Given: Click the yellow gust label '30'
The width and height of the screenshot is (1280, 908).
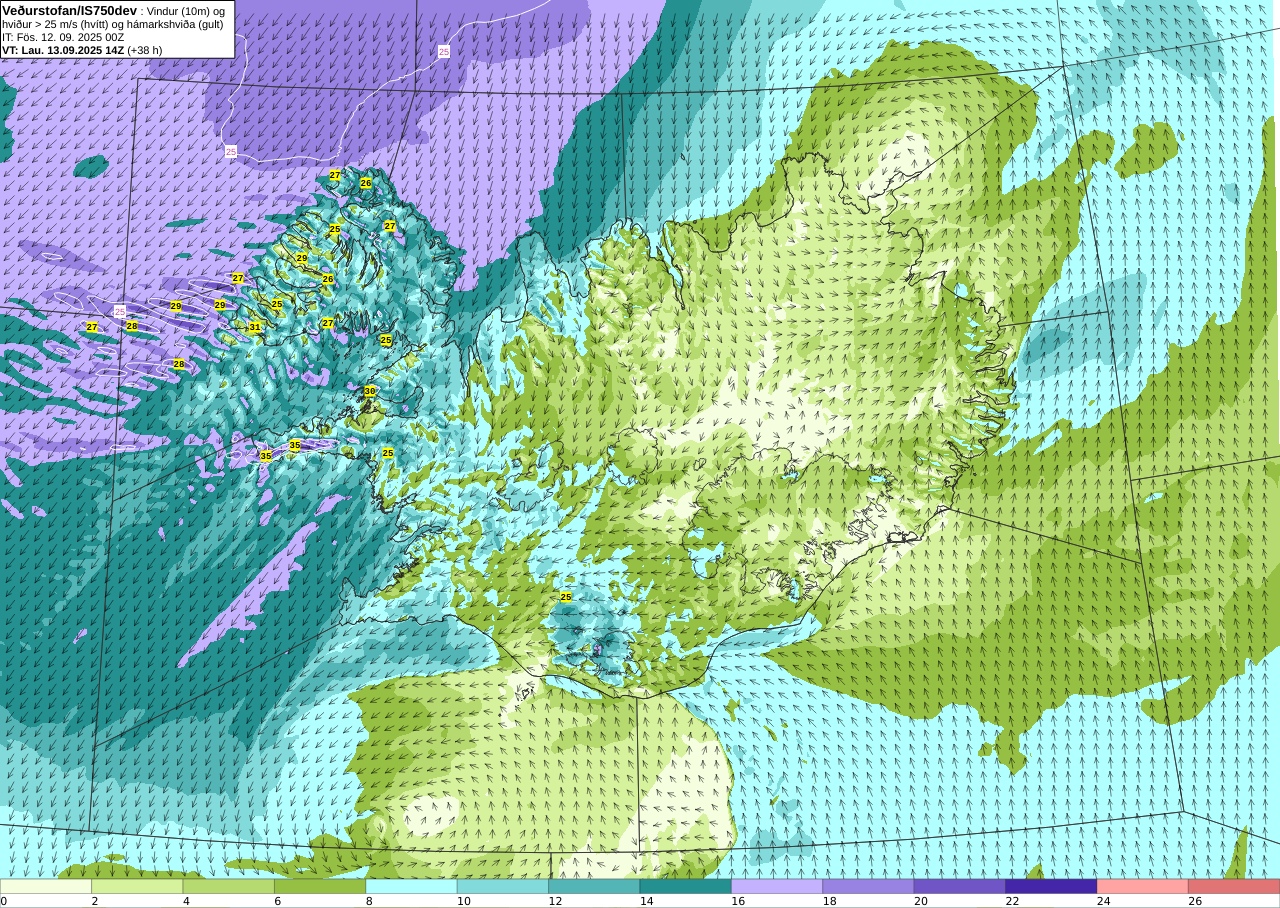Looking at the screenshot, I should 370,391.
